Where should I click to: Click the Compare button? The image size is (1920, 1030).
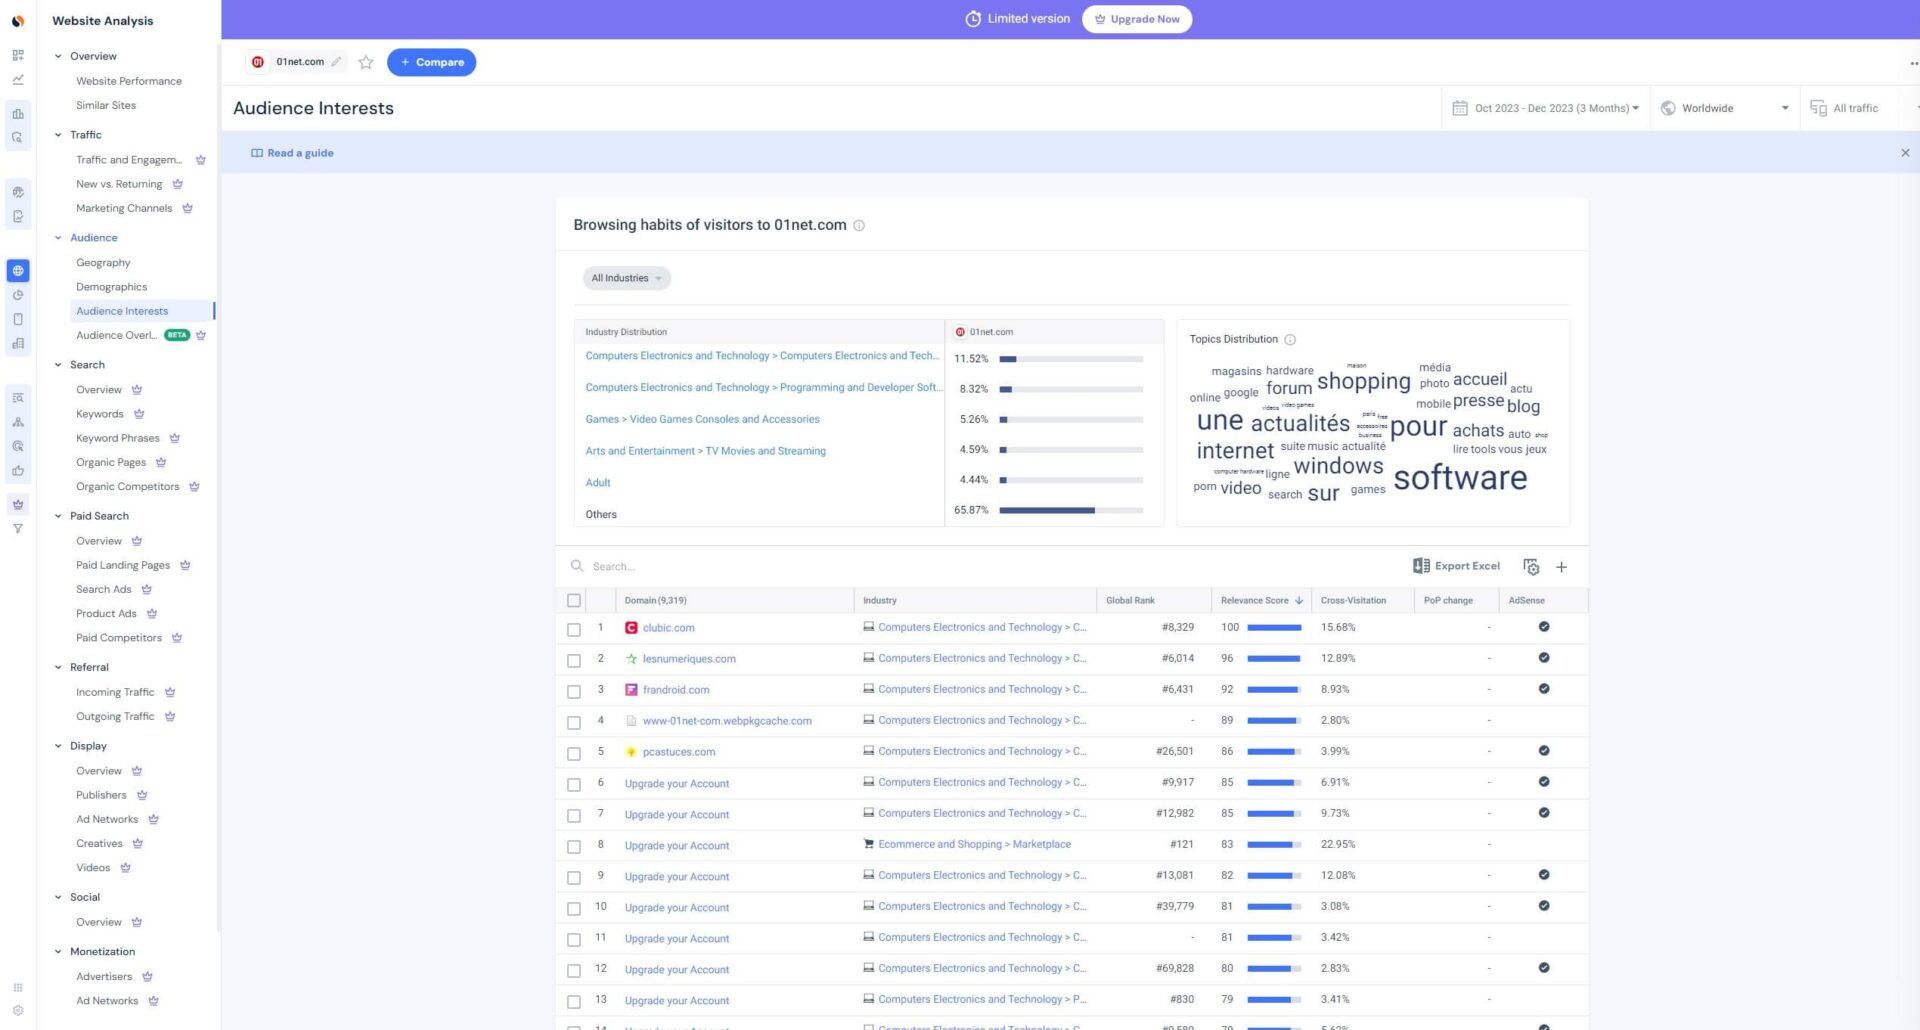pyautogui.click(x=431, y=62)
